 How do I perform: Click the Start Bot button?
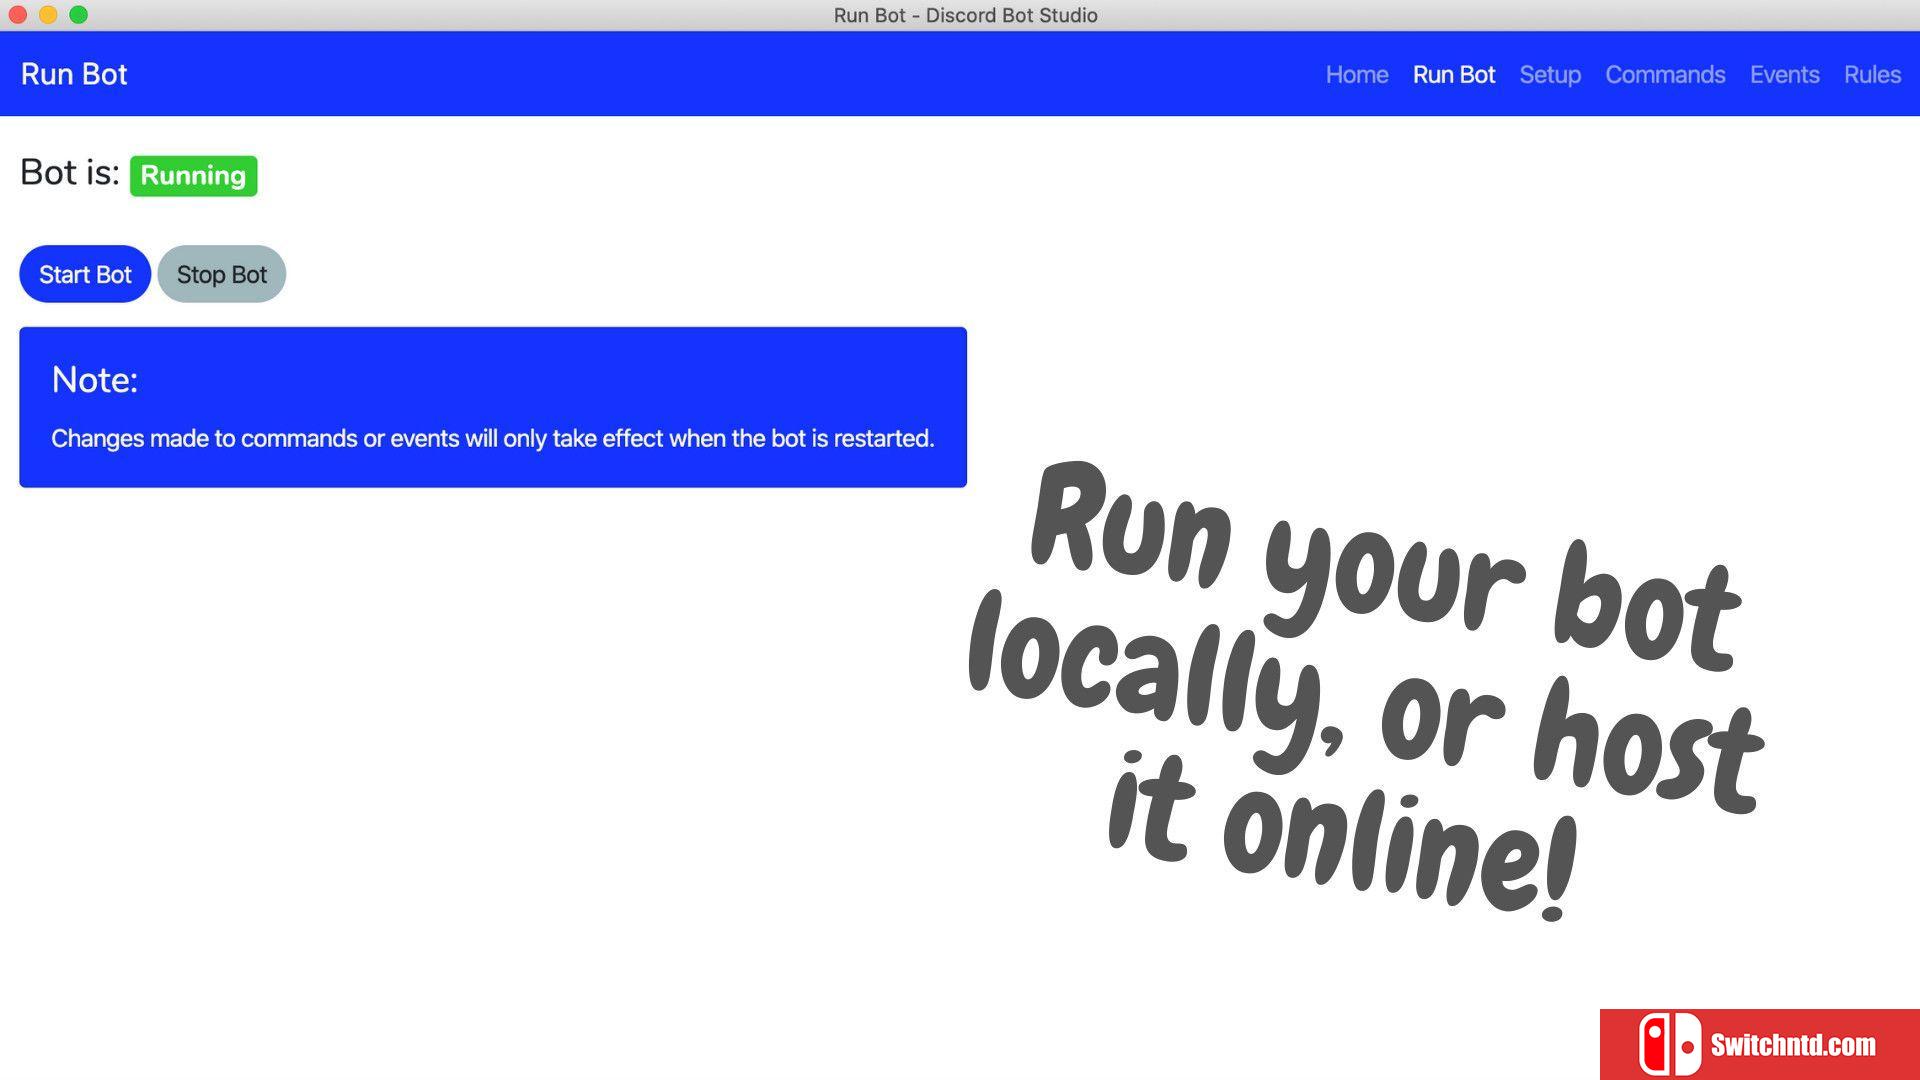coord(85,274)
